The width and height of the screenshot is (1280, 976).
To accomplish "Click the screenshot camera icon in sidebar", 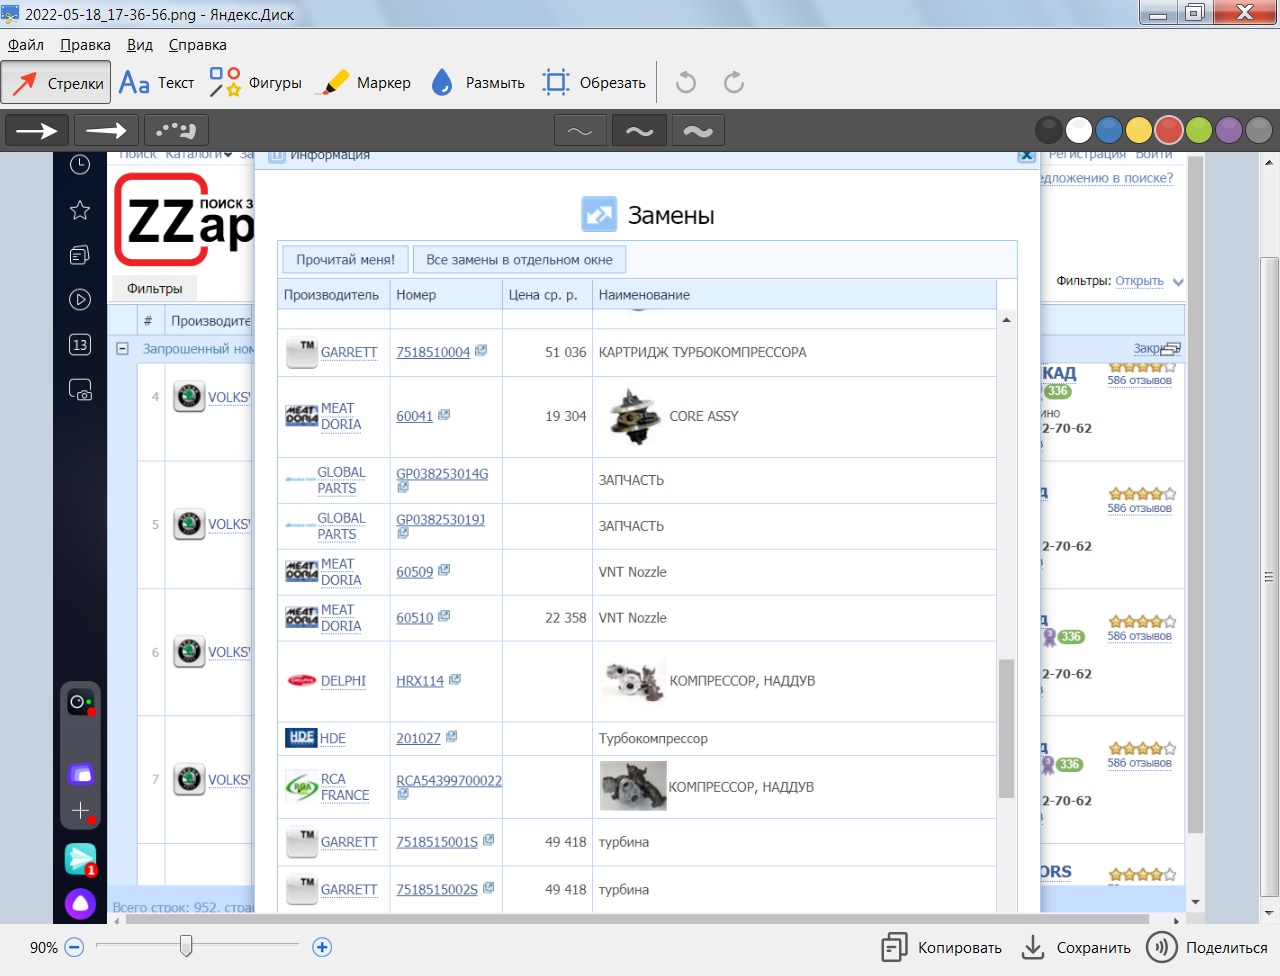I will (80, 390).
